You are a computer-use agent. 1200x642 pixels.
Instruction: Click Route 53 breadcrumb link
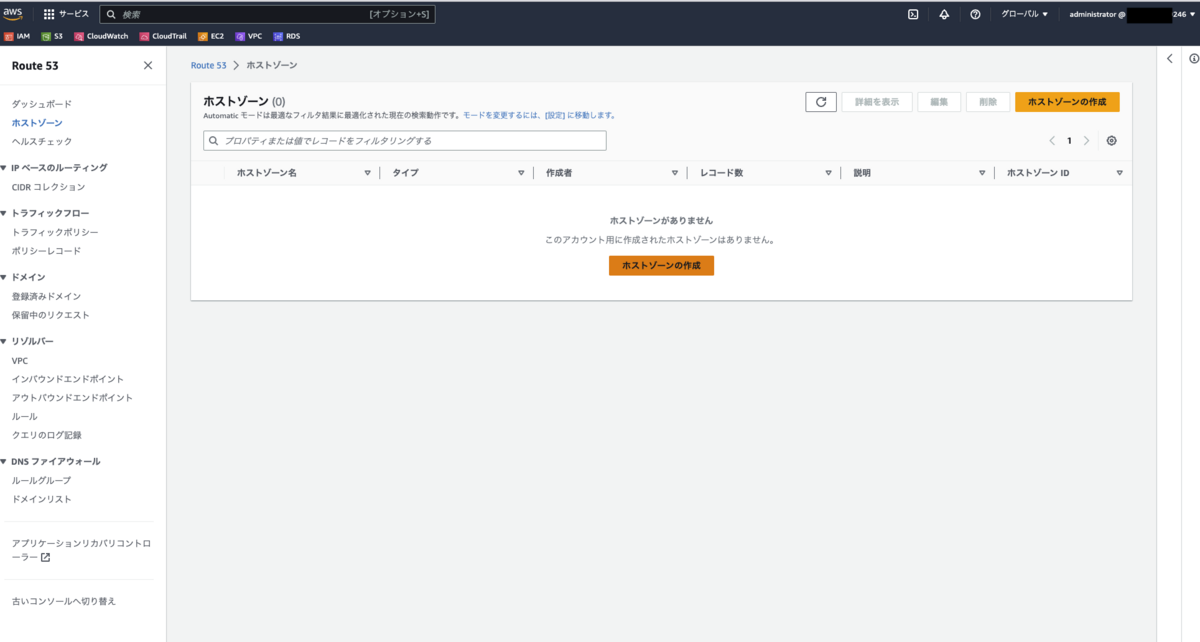pos(208,65)
